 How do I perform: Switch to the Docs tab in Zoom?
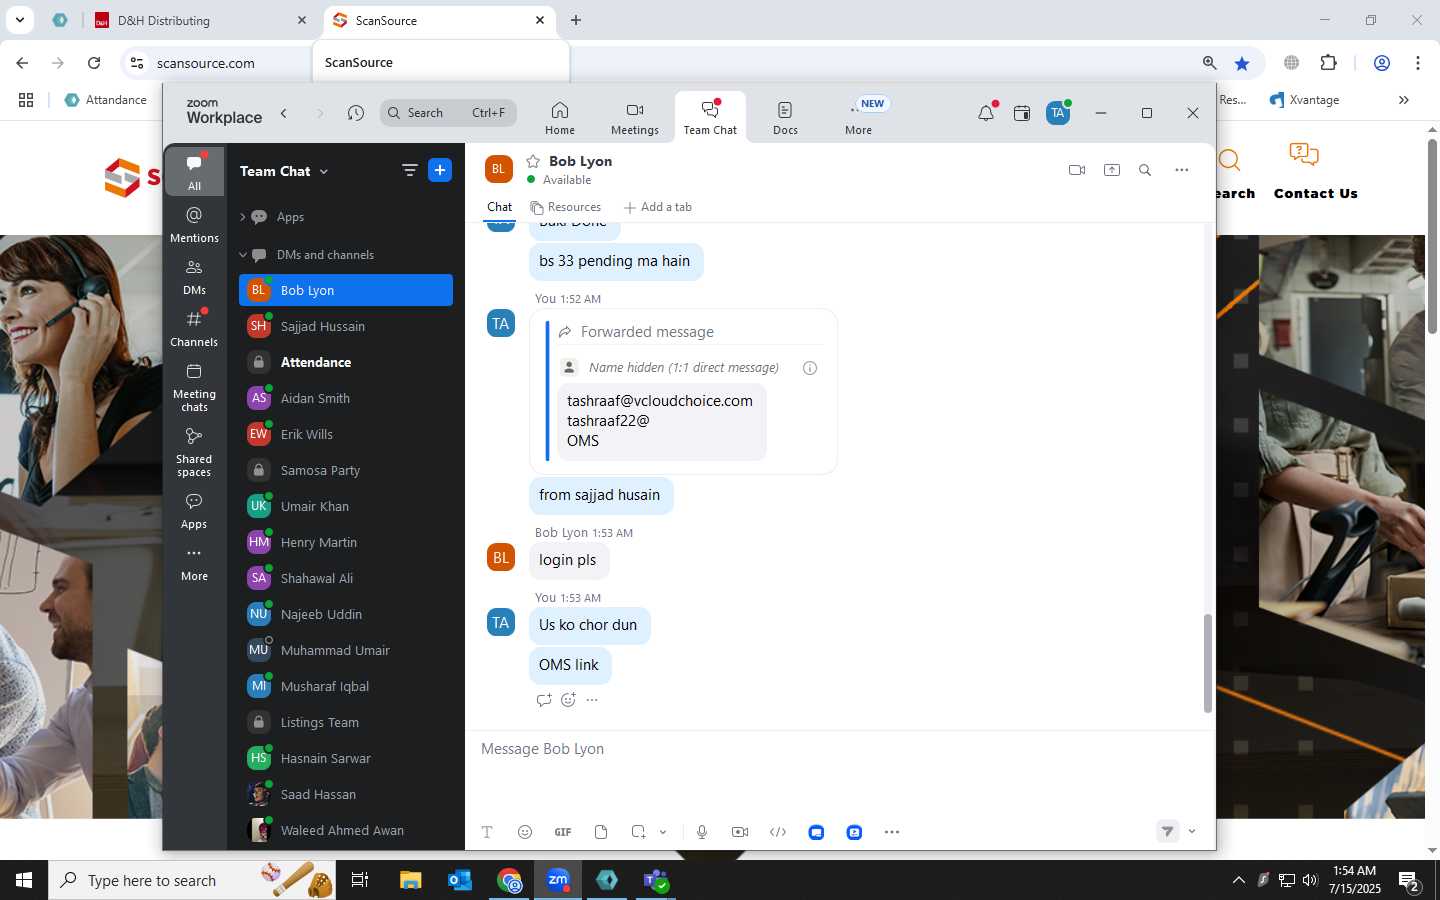tap(785, 118)
